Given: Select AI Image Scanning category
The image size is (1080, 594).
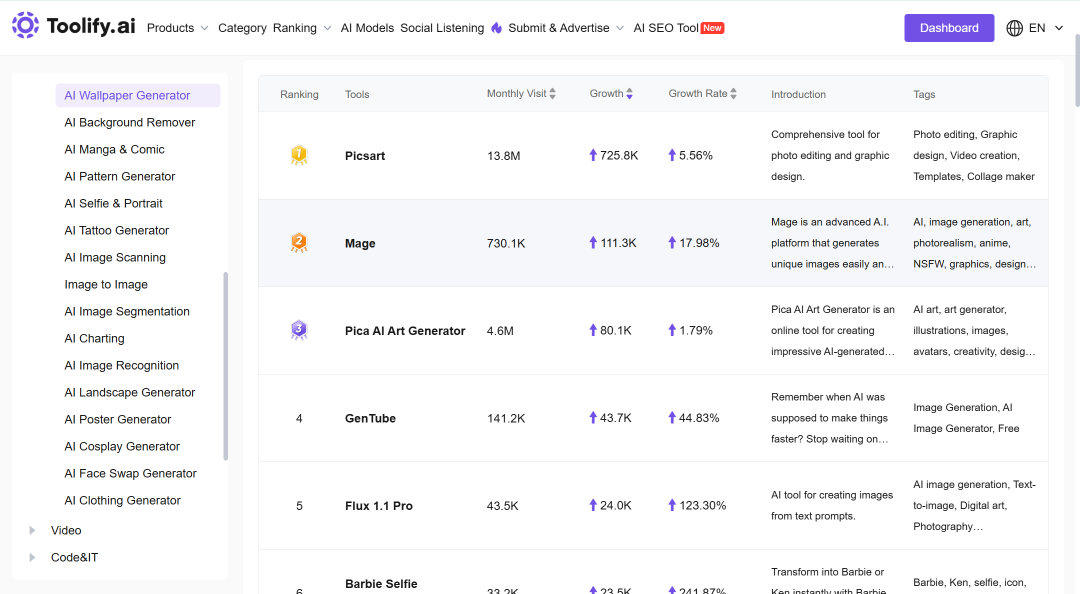Looking at the screenshot, I should coord(115,258).
